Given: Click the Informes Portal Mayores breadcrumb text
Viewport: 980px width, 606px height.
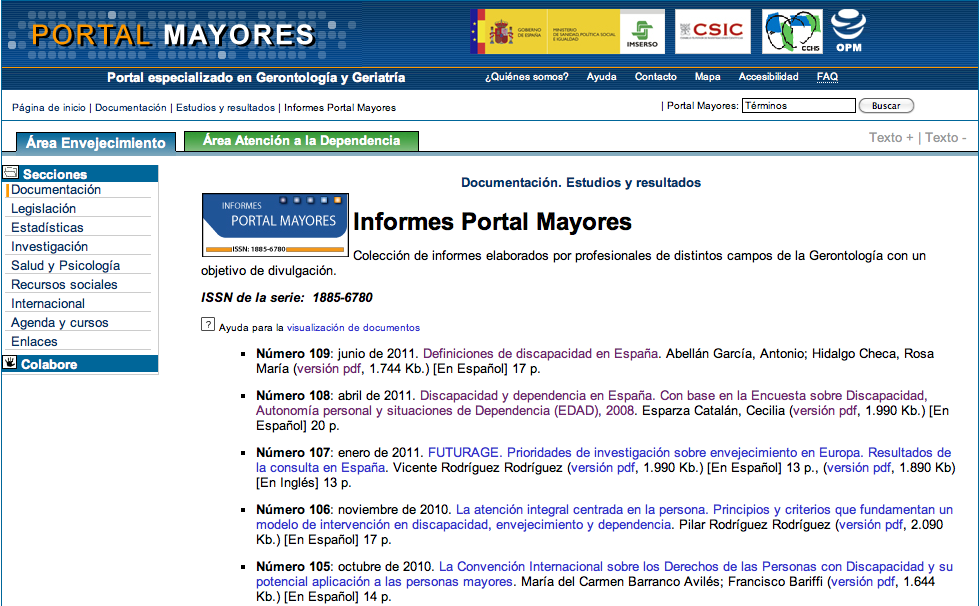Looking at the screenshot, I should [x=340, y=107].
